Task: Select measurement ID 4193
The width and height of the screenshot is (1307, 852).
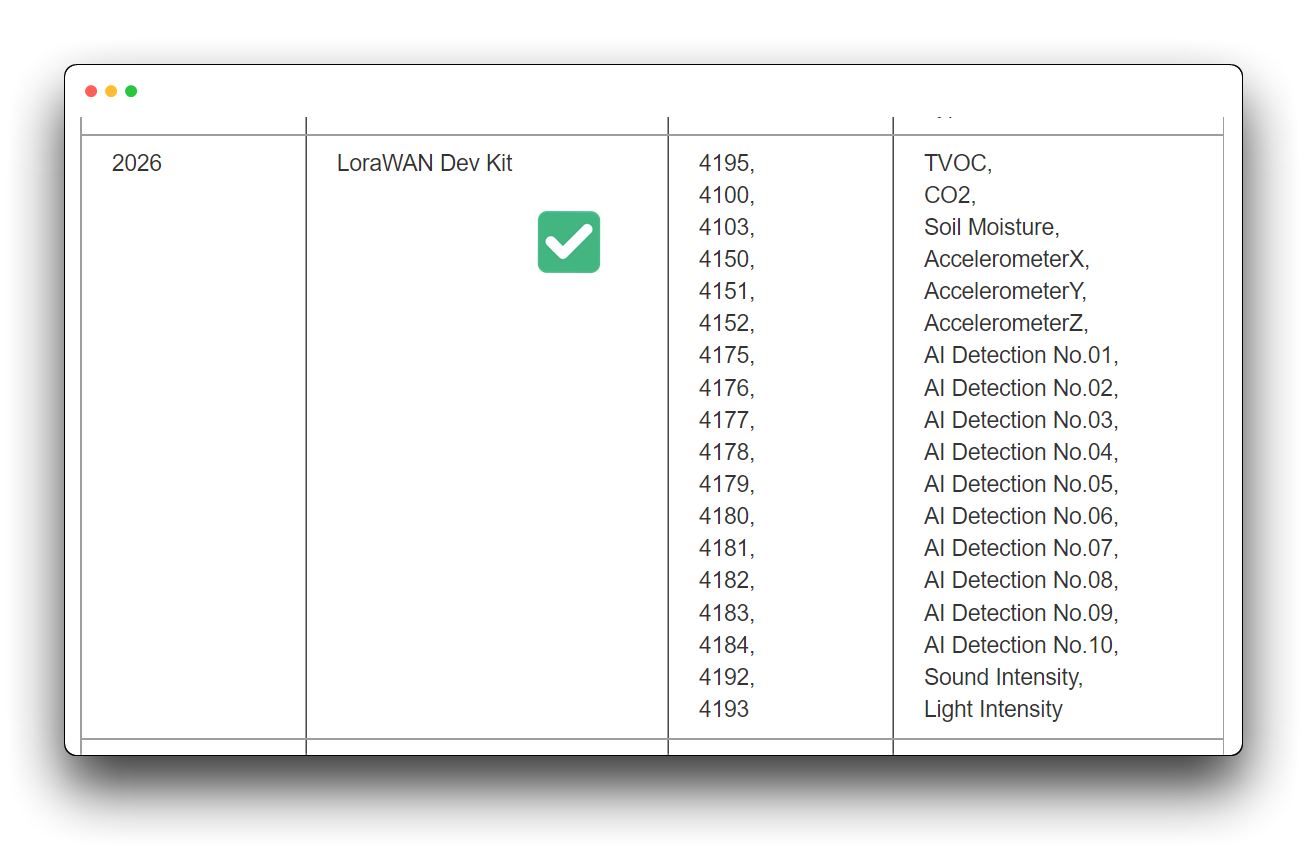Action: pyautogui.click(x=724, y=709)
